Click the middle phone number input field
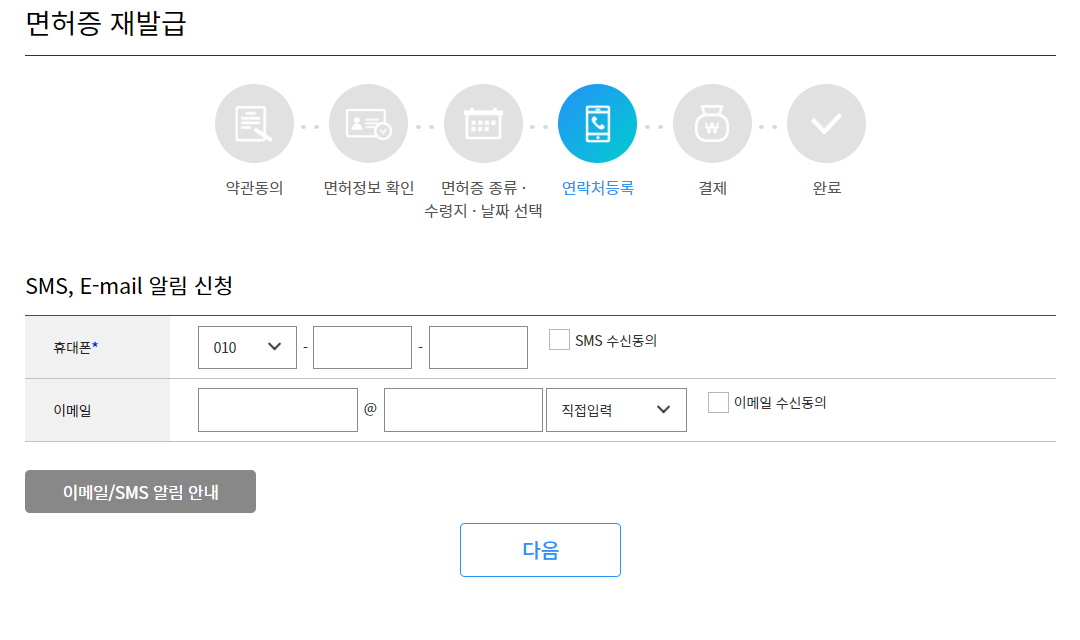Image resolution: width=1080 pixels, height=640 pixels. (x=362, y=347)
